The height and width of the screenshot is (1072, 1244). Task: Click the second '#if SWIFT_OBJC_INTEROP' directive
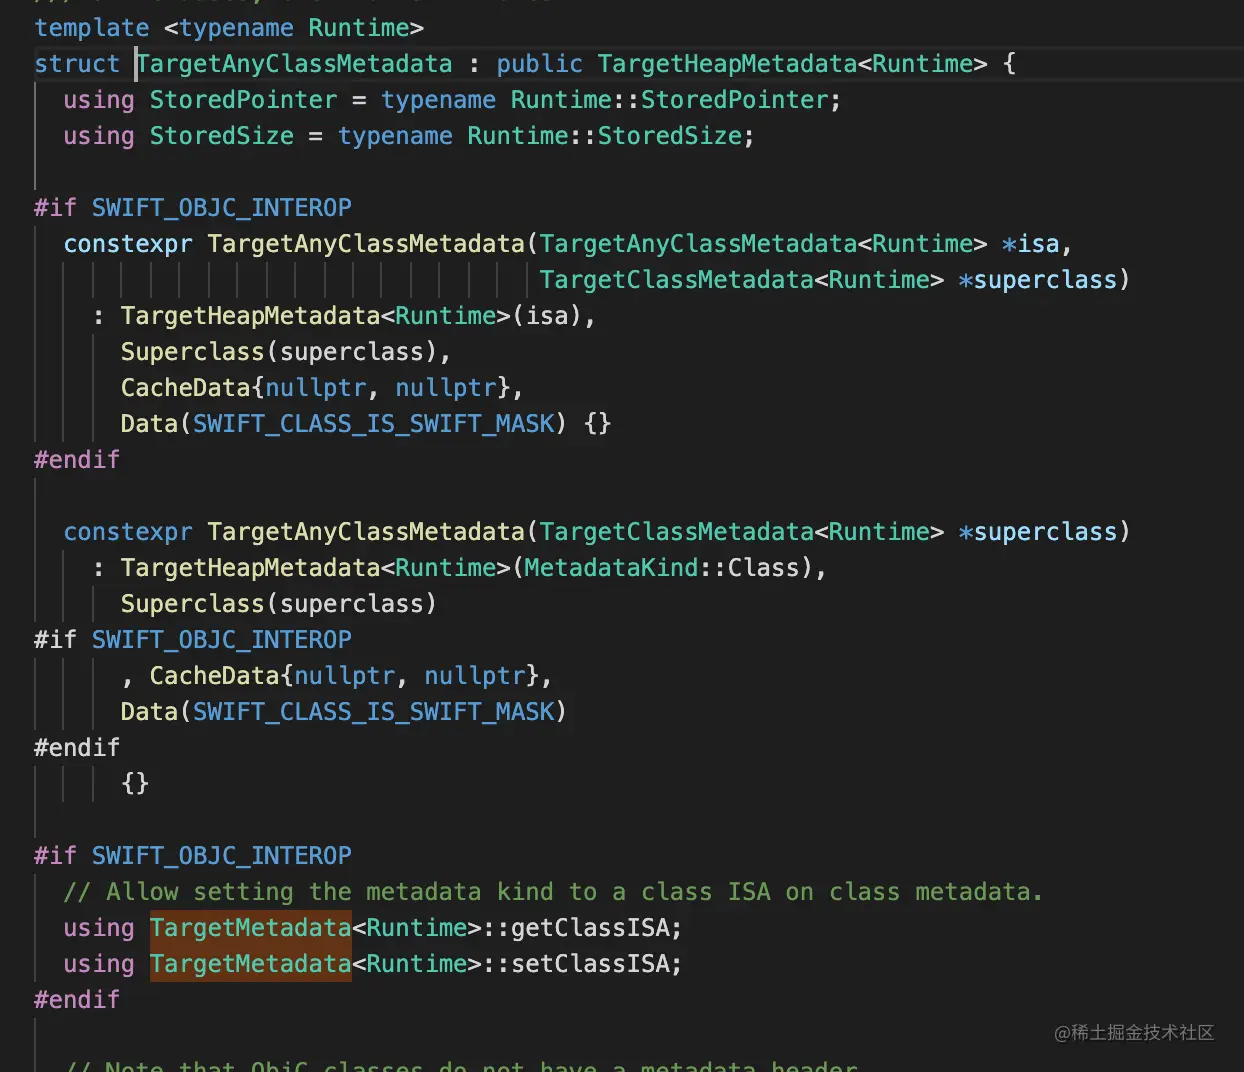click(x=193, y=640)
